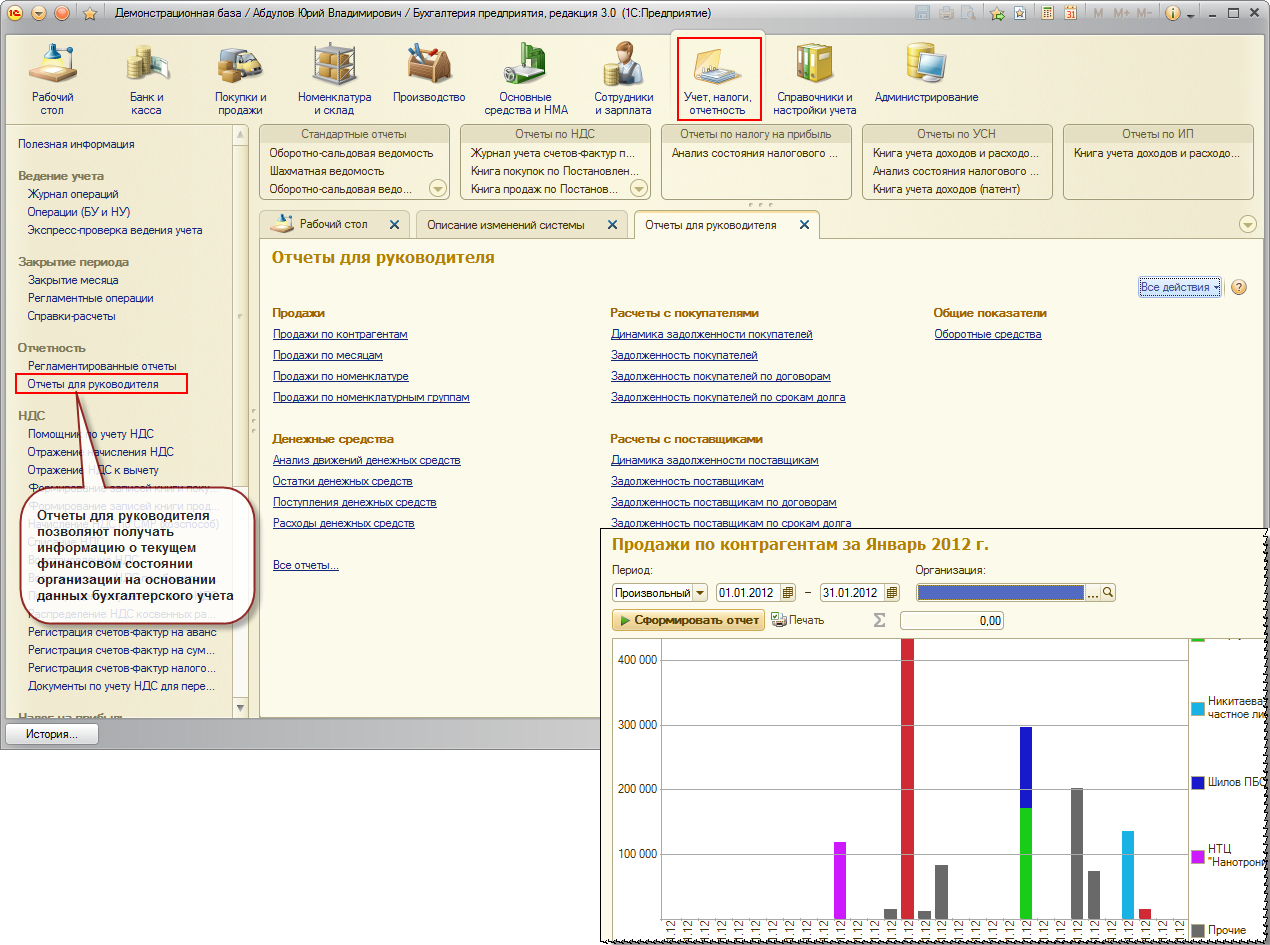The image size is (1270, 945).
Task: Click the start date field 01.01.2012
Action: 749,592
